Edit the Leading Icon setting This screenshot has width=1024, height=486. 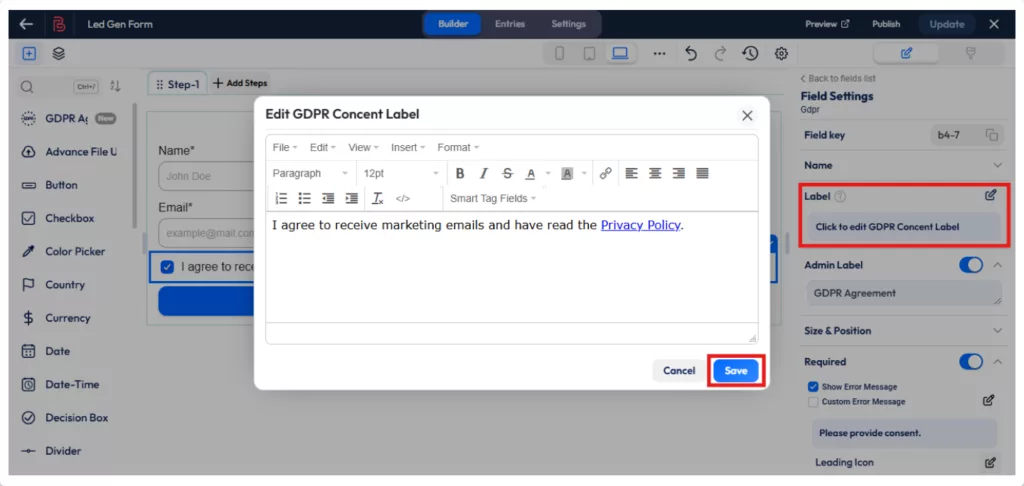click(x=990, y=462)
